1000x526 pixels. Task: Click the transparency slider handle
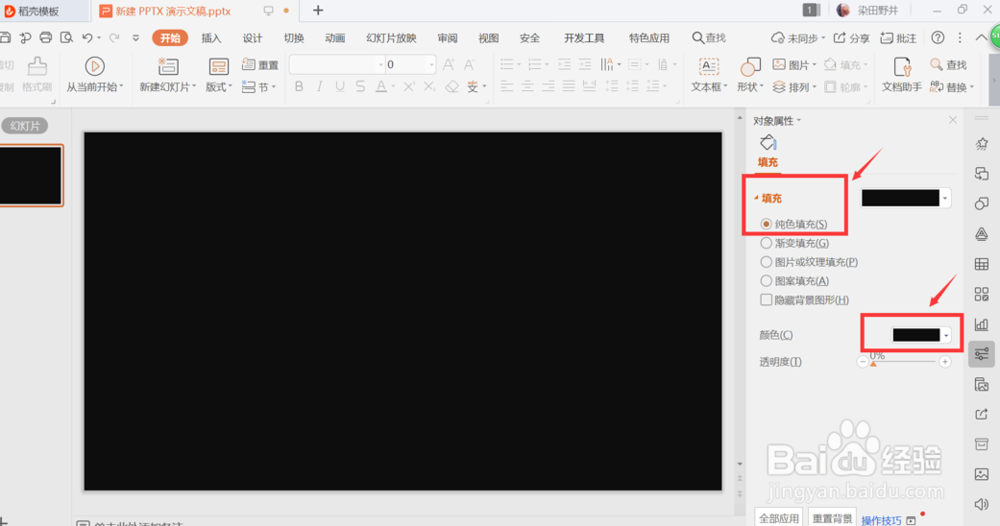point(873,363)
